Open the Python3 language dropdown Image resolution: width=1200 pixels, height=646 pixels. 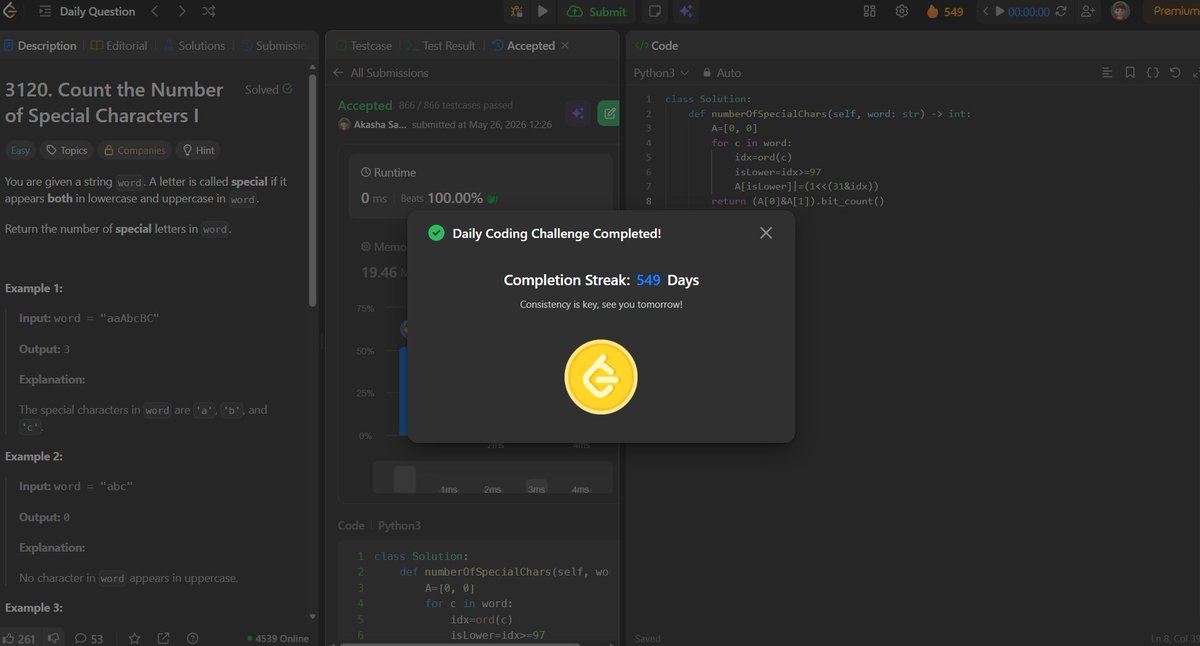(x=661, y=72)
